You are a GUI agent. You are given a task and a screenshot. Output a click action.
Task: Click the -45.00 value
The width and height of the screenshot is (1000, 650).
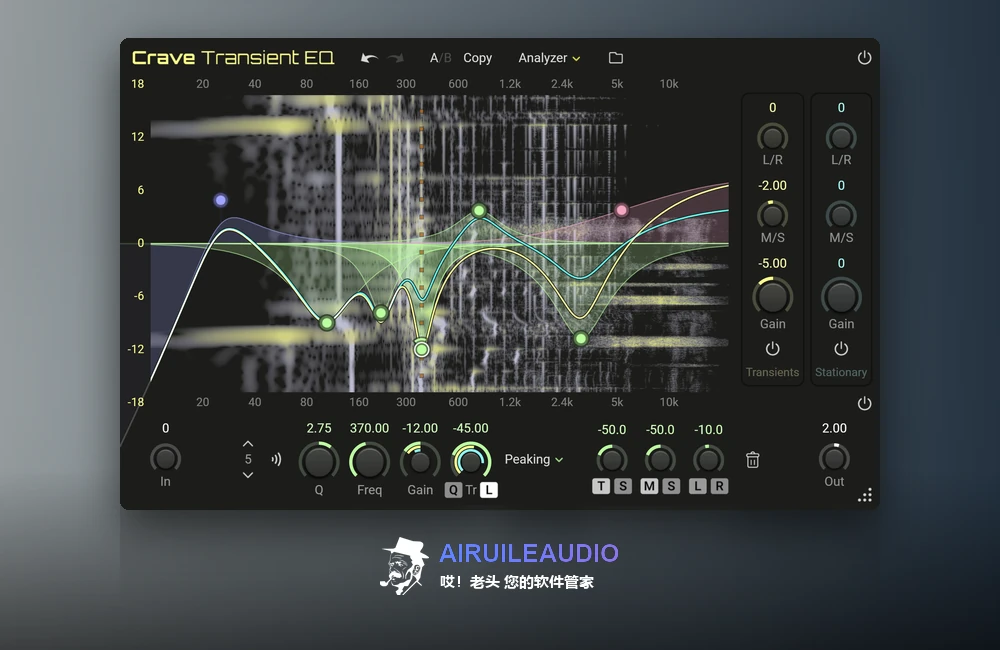471,428
